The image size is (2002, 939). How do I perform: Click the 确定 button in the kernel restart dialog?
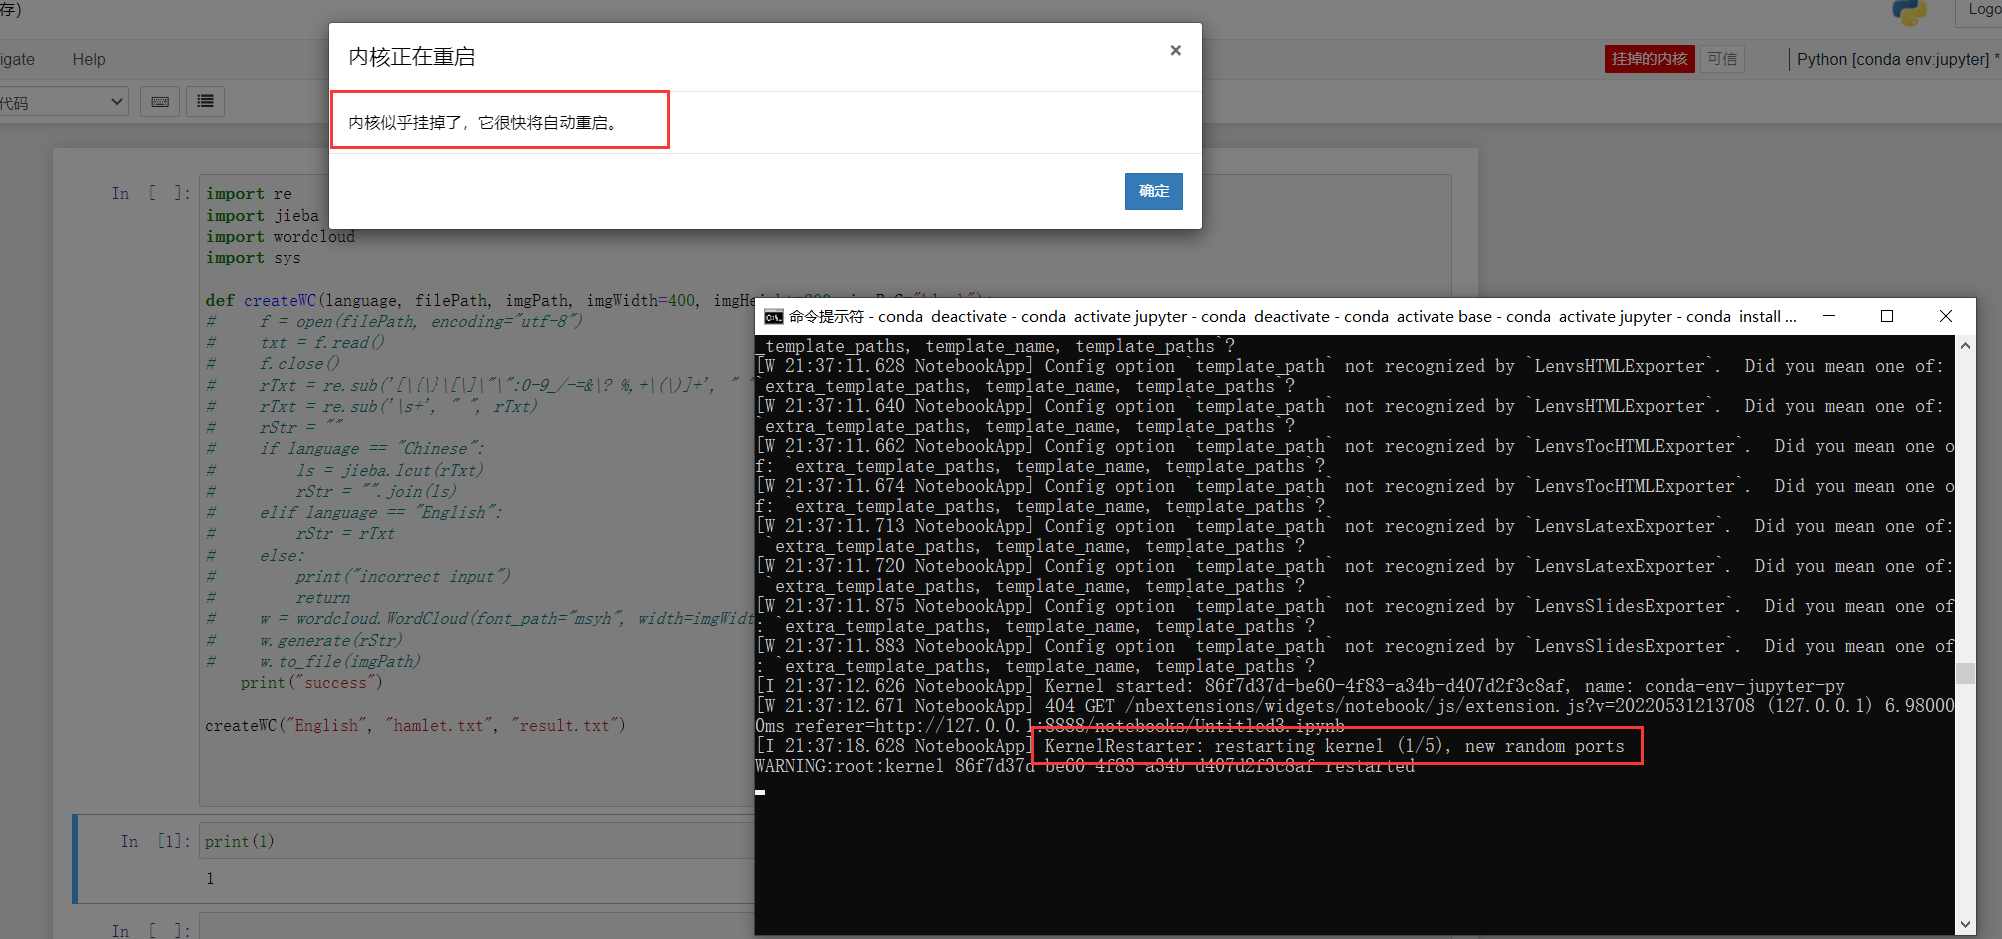point(1153,191)
